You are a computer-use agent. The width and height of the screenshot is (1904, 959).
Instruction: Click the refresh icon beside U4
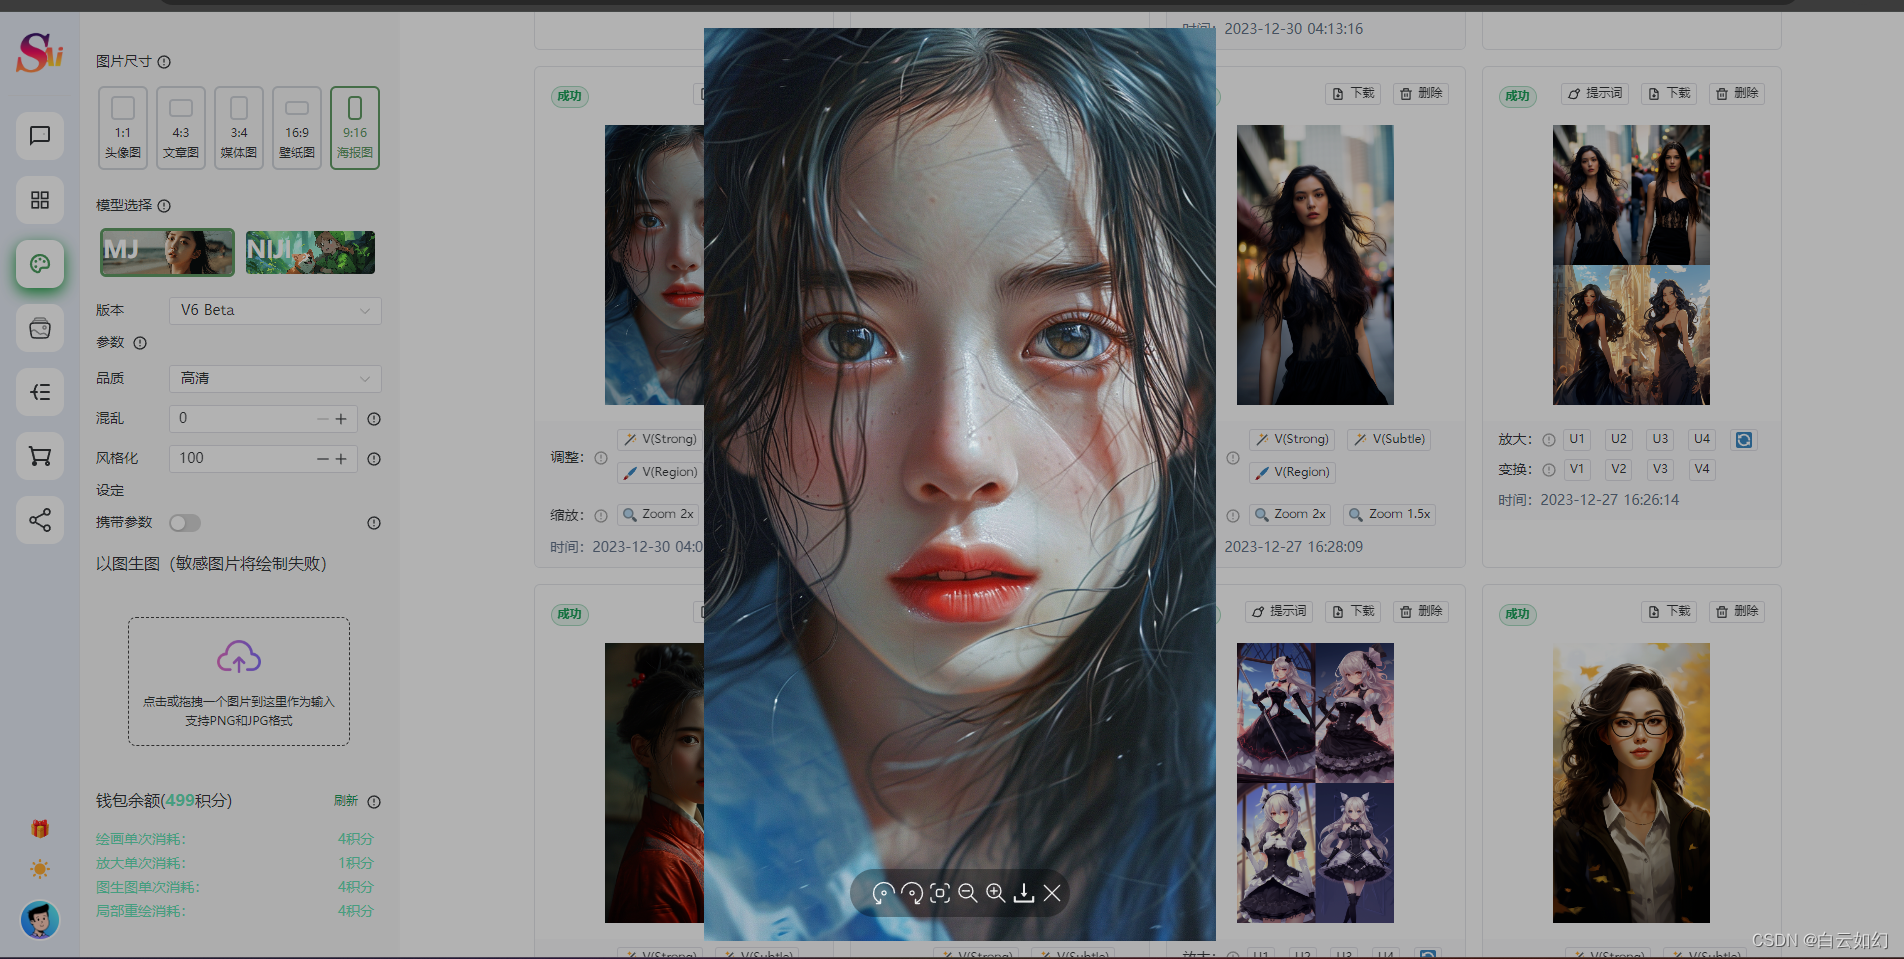point(1744,440)
